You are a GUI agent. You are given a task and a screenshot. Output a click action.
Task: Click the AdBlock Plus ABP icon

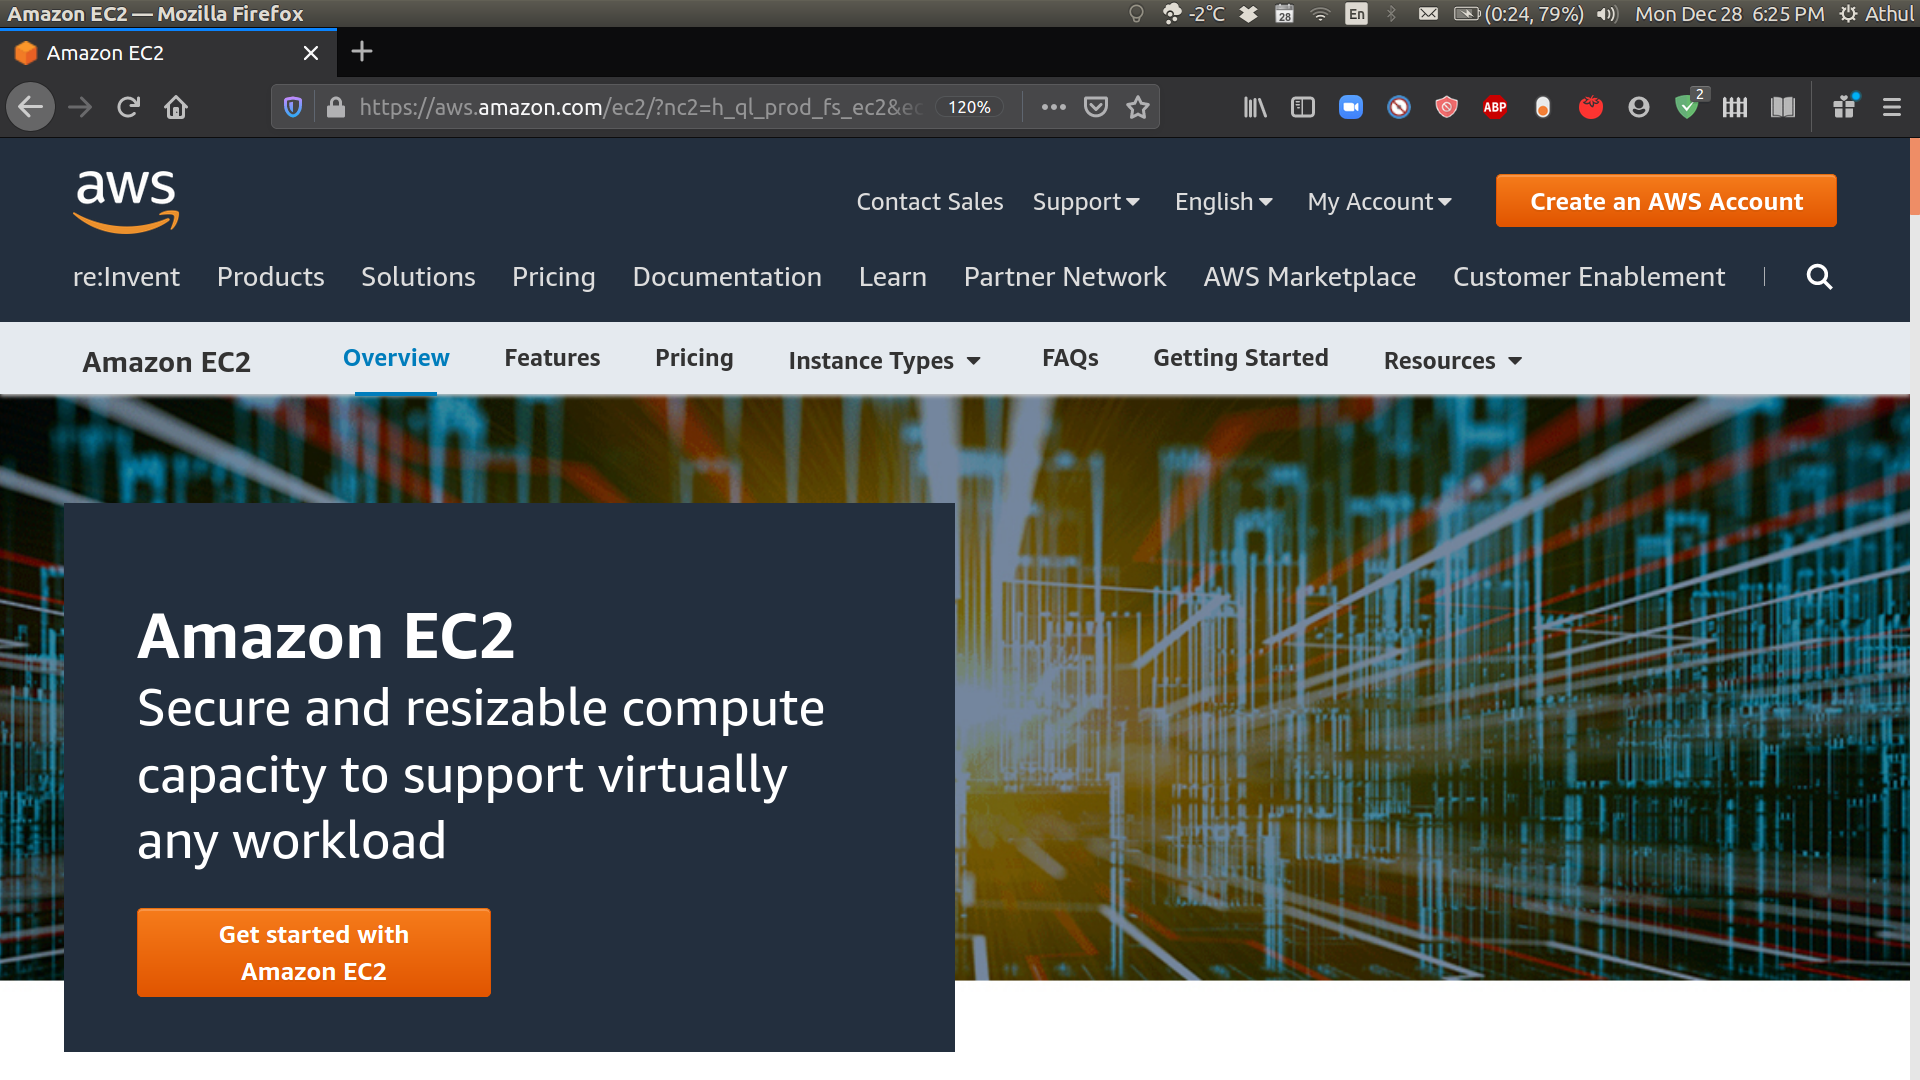(1493, 107)
